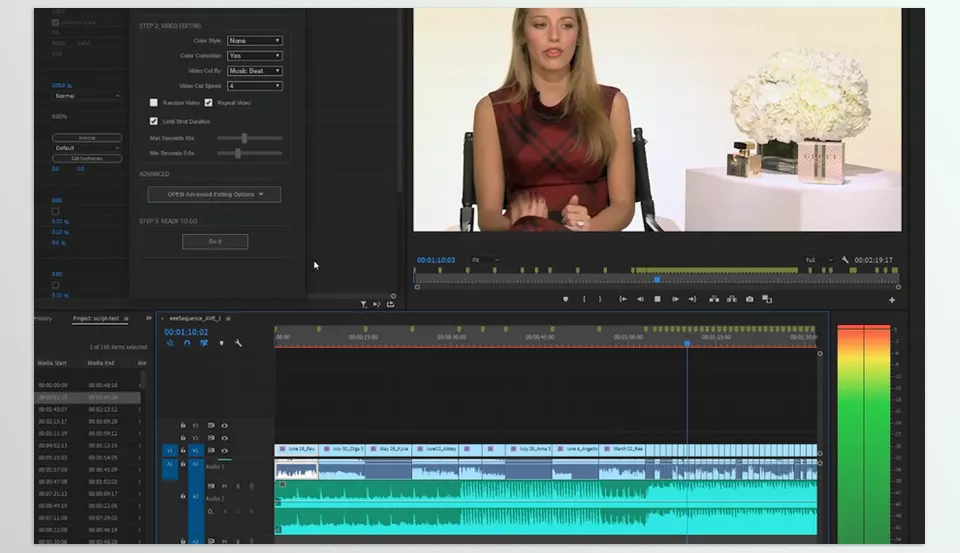Toggle lock on track V2
This screenshot has width=960, height=553.
tap(182, 438)
